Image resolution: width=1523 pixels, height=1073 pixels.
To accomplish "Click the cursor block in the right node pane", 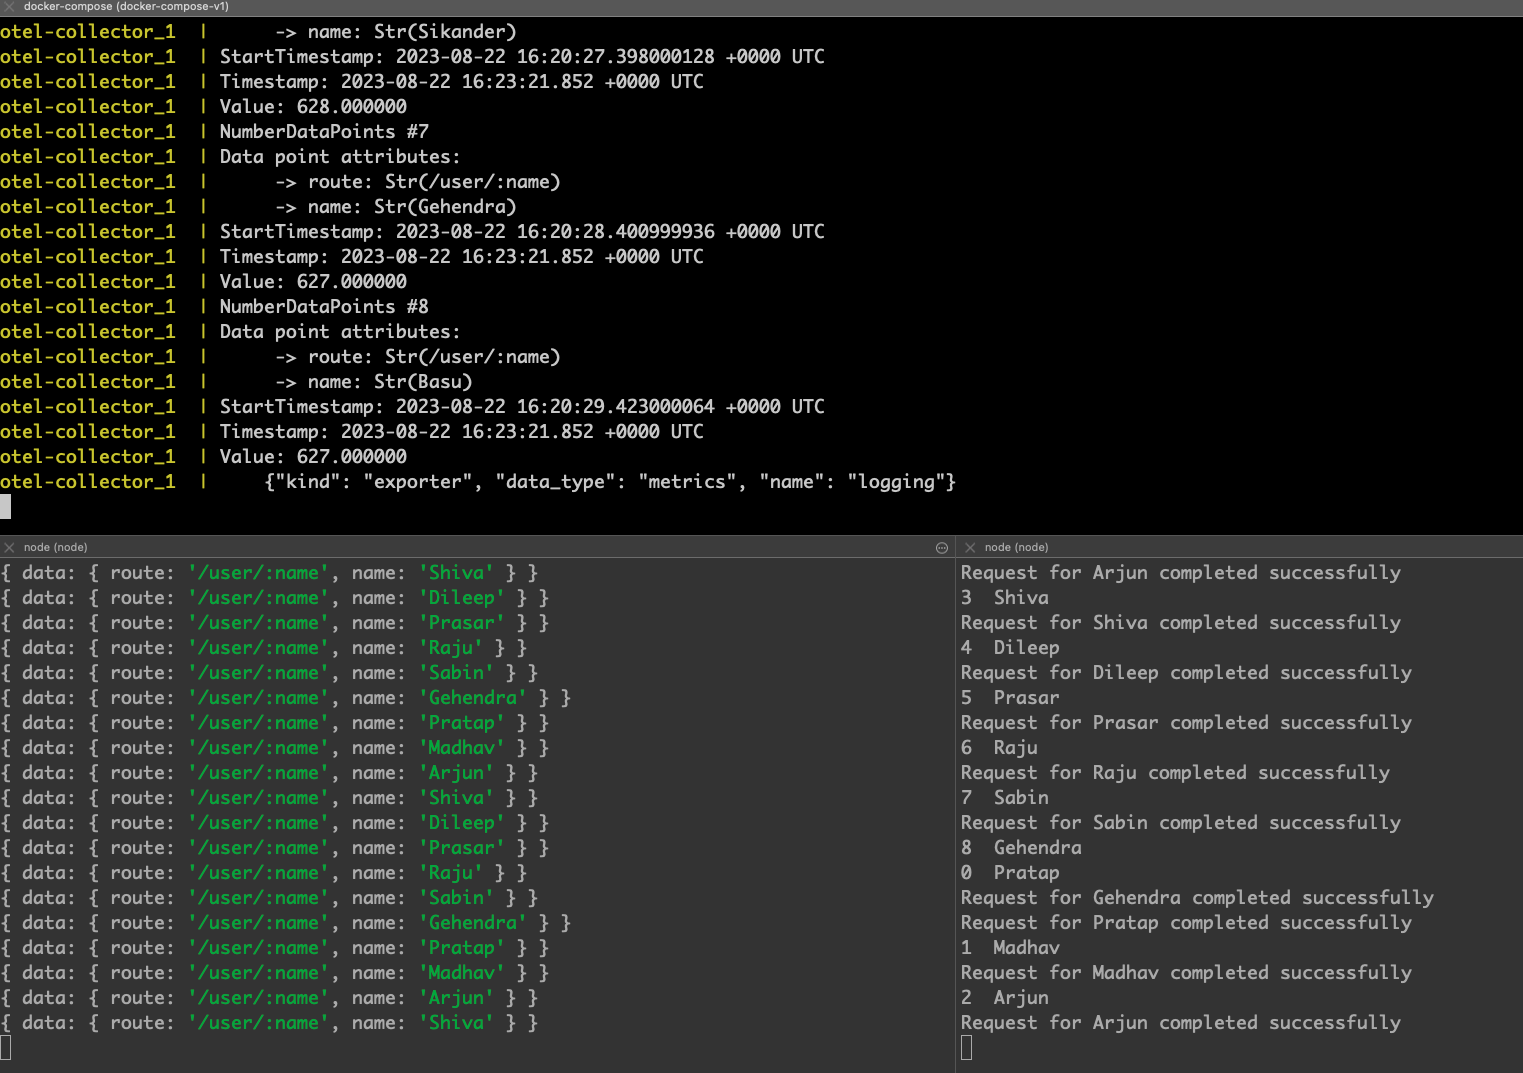I will click(966, 1046).
